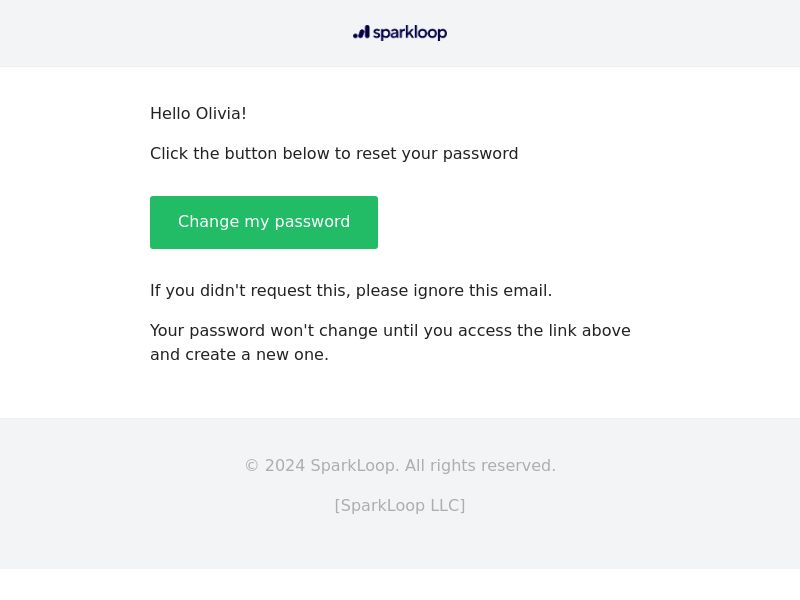Click the [SparkLoop LLC] footer text

[x=400, y=506]
